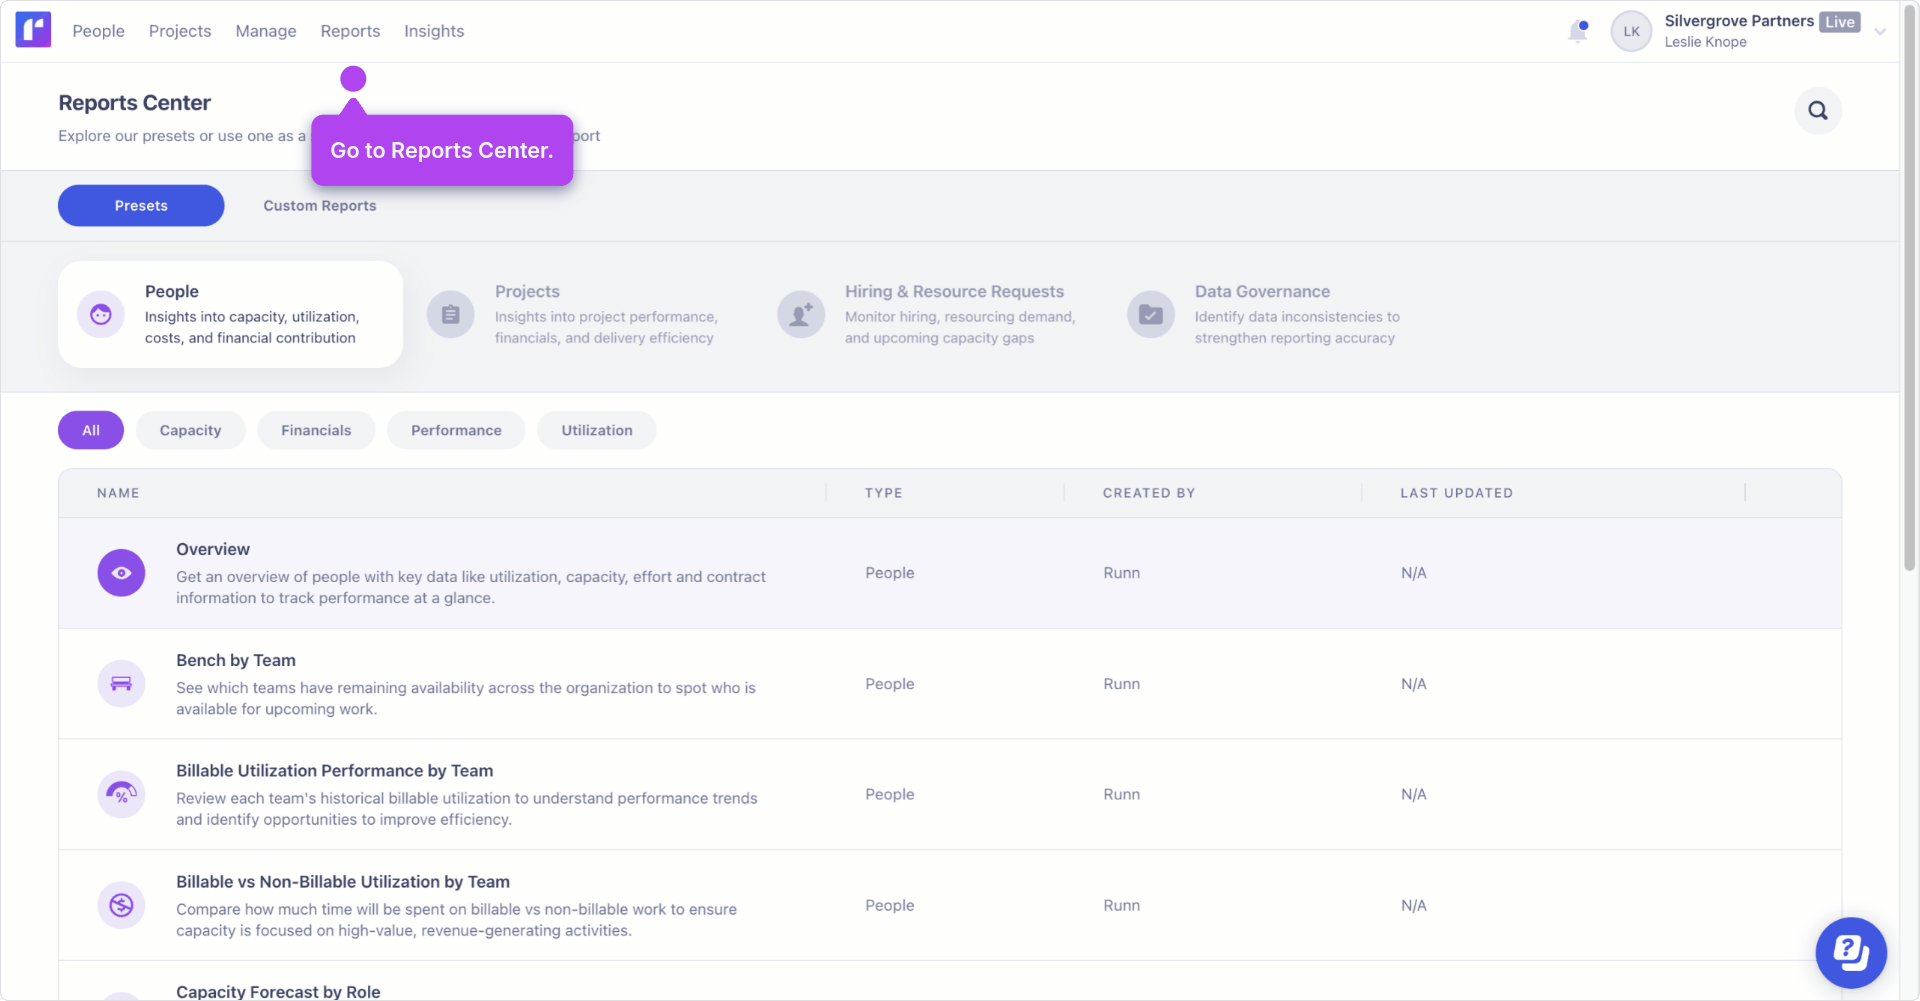Open the search magnifier icon
The image size is (1920, 1001).
(1818, 111)
